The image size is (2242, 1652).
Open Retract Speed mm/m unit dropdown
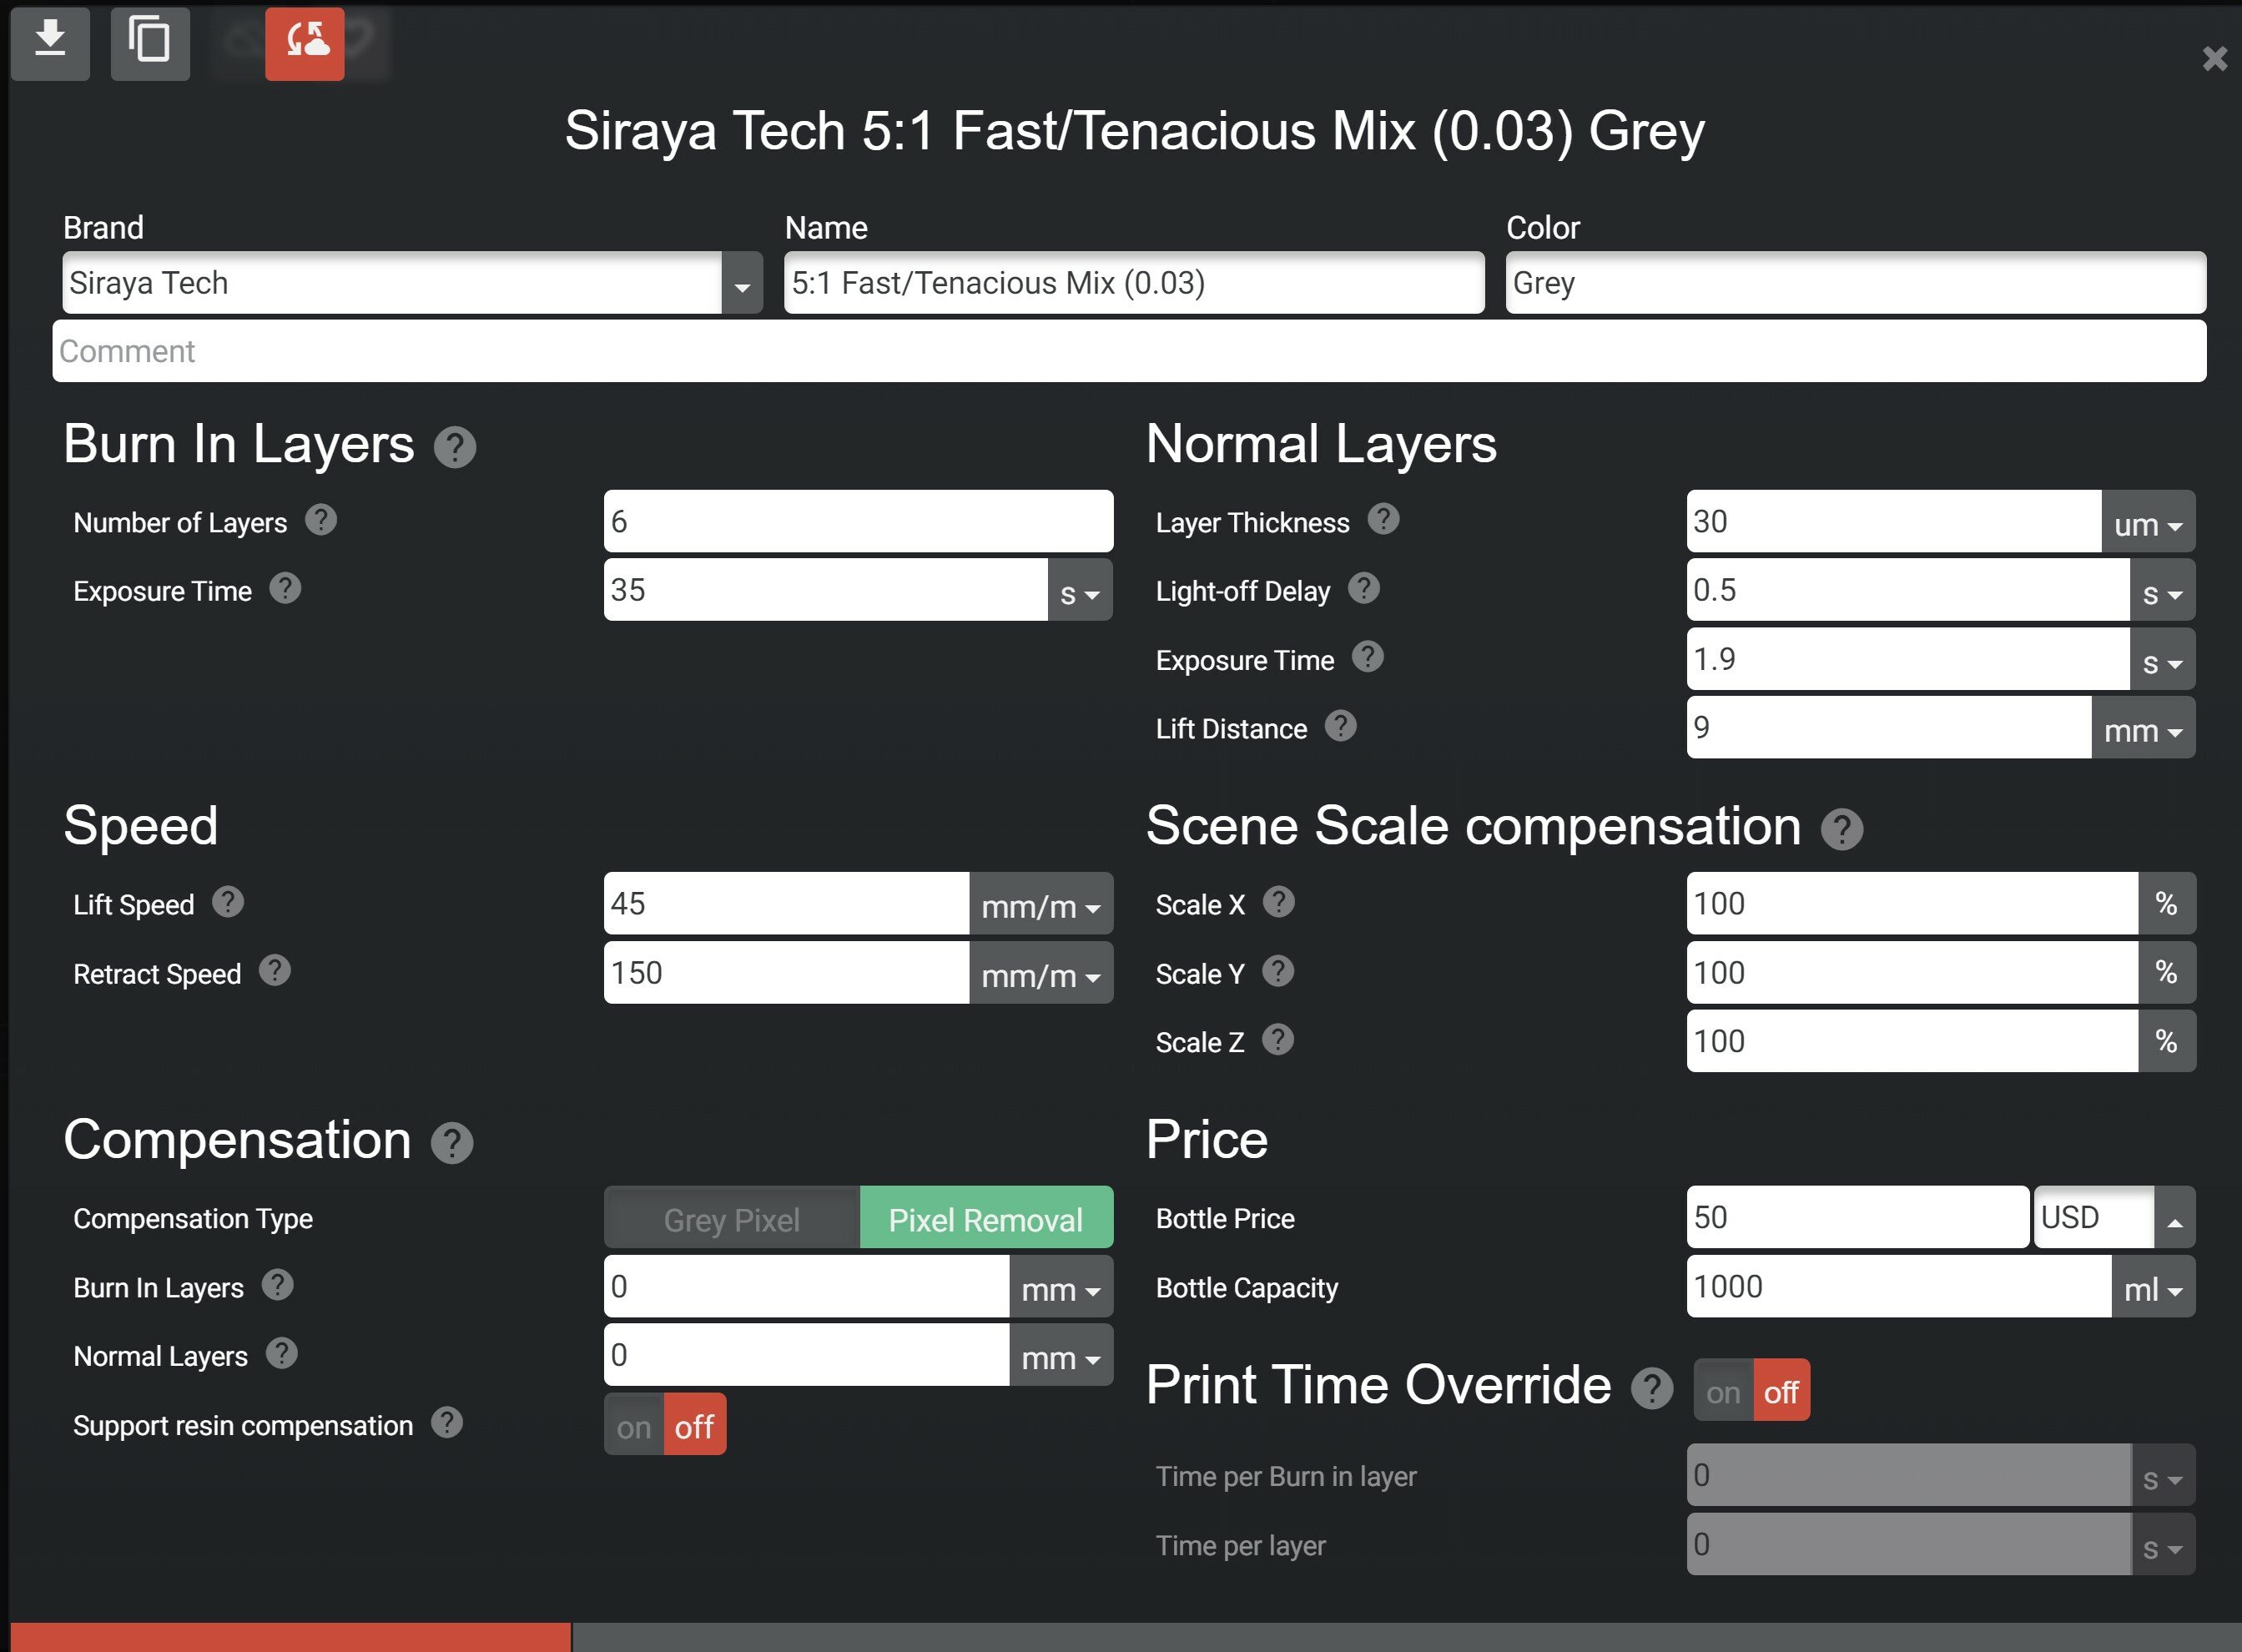pyautogui.click(x=1041, y=973)
